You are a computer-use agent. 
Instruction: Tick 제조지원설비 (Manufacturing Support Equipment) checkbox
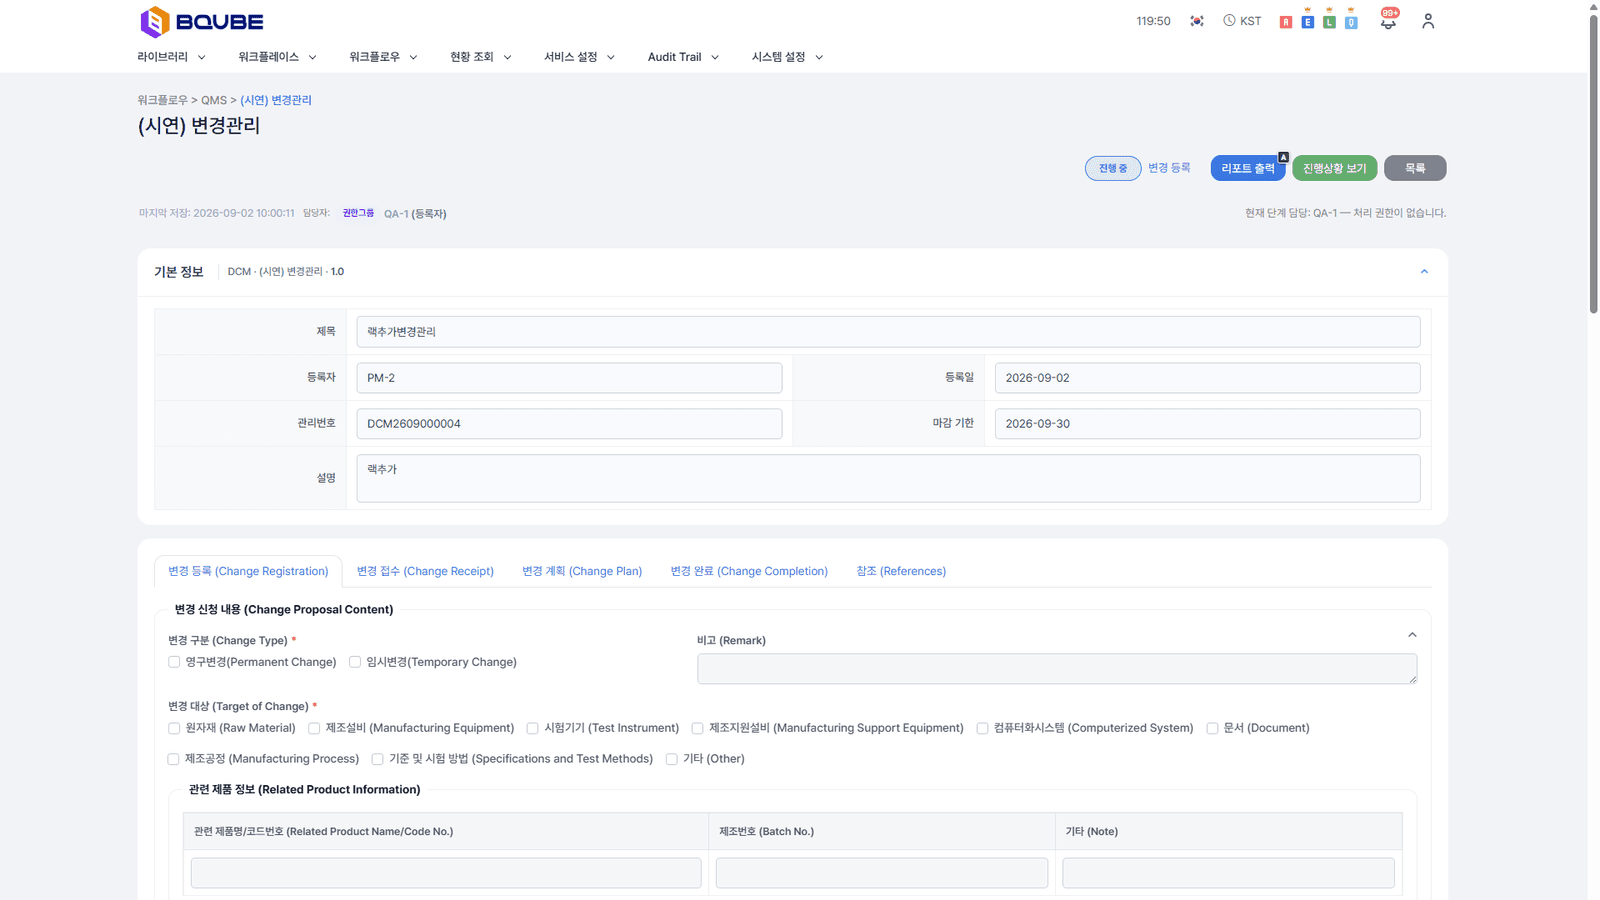(698, 728)
